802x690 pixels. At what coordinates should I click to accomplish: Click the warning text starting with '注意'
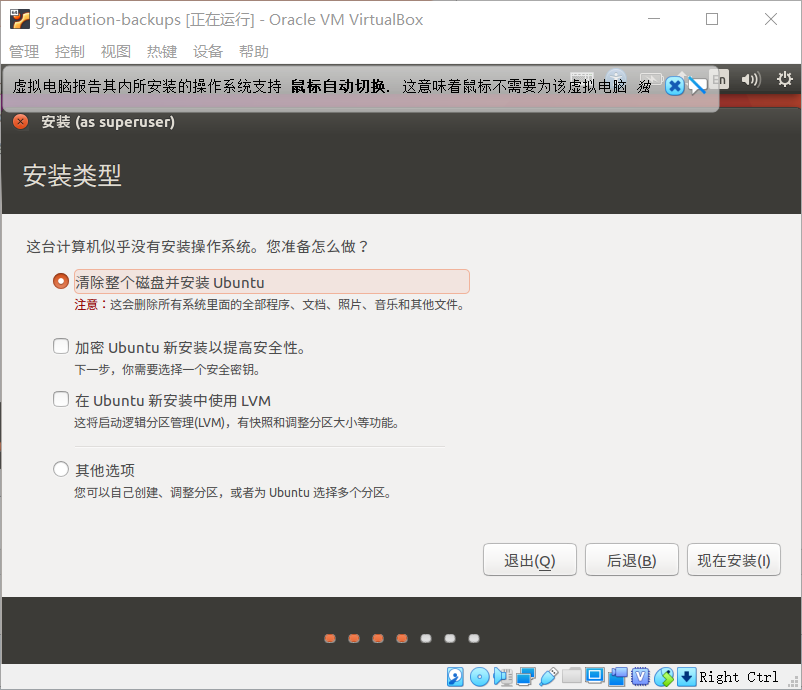click(270, 305)
